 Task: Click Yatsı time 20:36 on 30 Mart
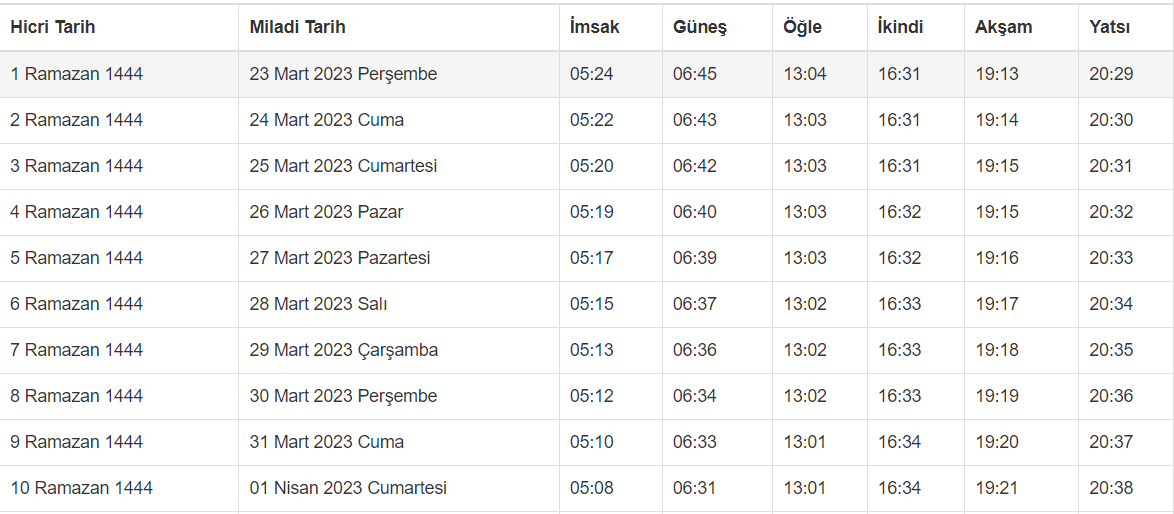(1111, 396)
